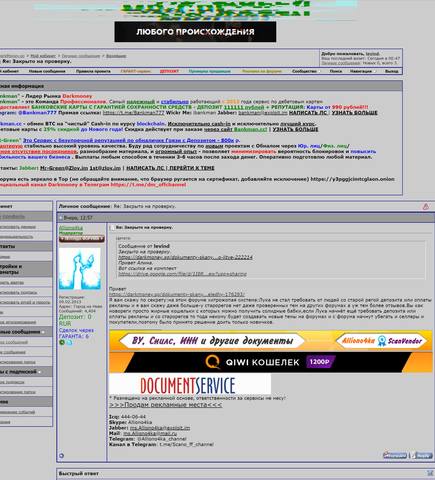This screenshot has width=435, height=480.
Task: Collapse the subscriptions sidebar section ending in 'с подпиской'
Action: point(39,372)
